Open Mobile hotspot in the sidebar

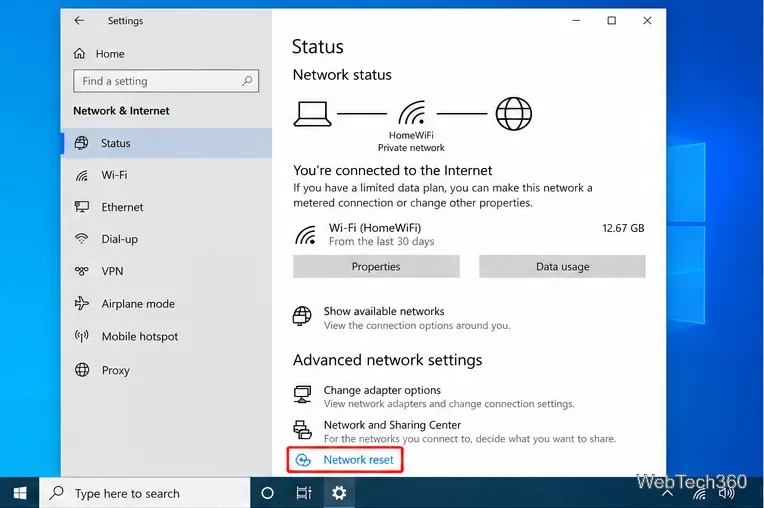click(x=166, y=336)
